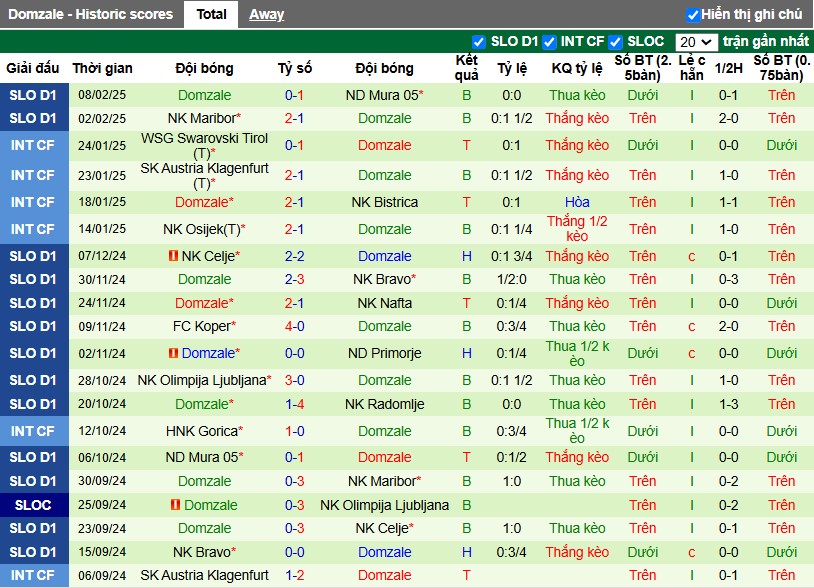Click the Tỷ số column header
814x588 pixels.
(x=294, y=68)
